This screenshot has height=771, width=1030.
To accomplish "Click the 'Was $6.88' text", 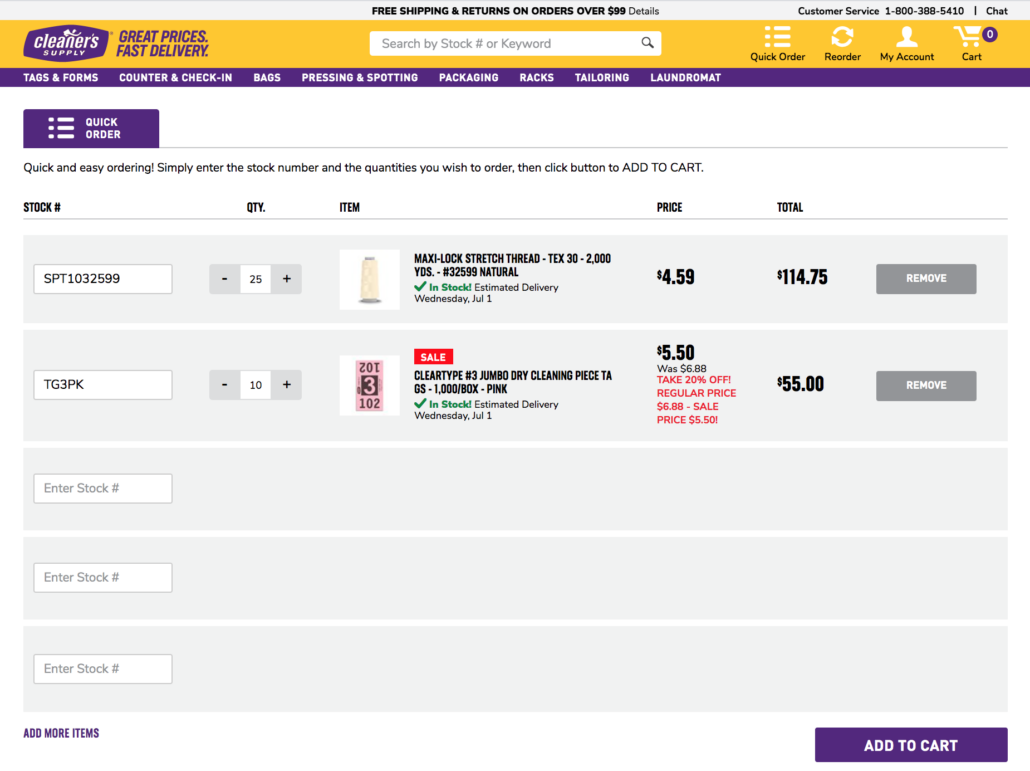I will pos(682,369).
